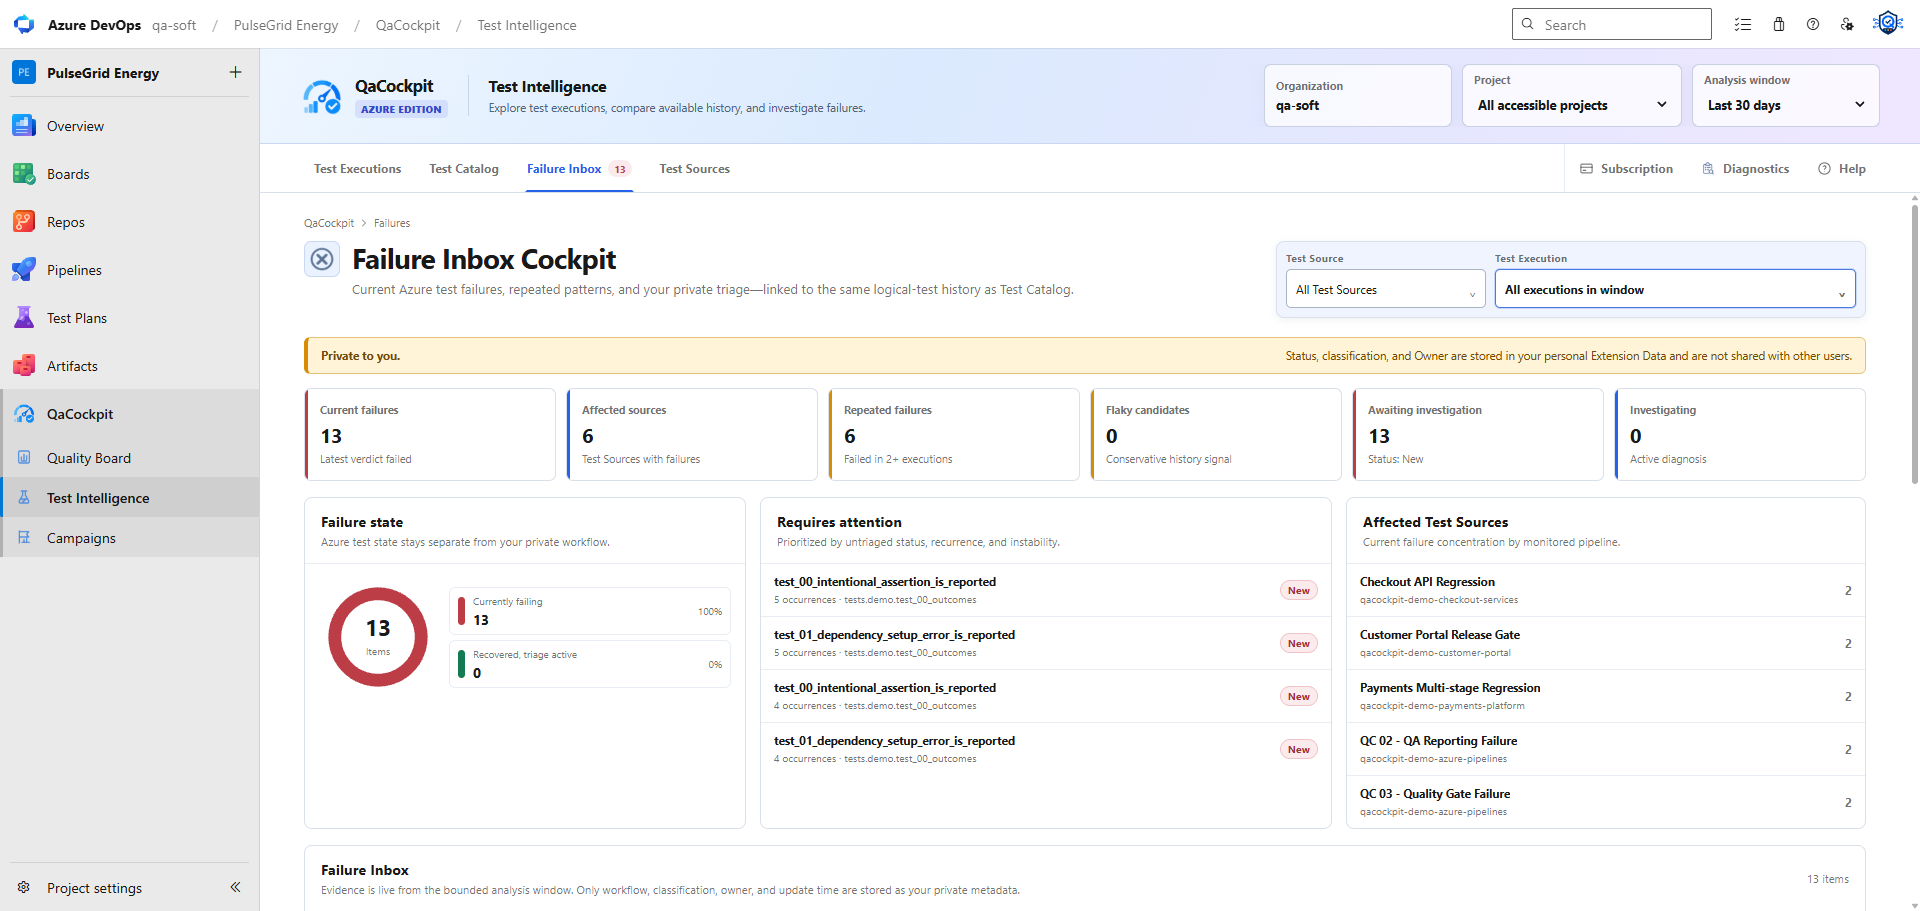Screen dimensions: 1920x911
Task: Open the marketplace shopping bag icon
Action: [x=1778, y=24]
